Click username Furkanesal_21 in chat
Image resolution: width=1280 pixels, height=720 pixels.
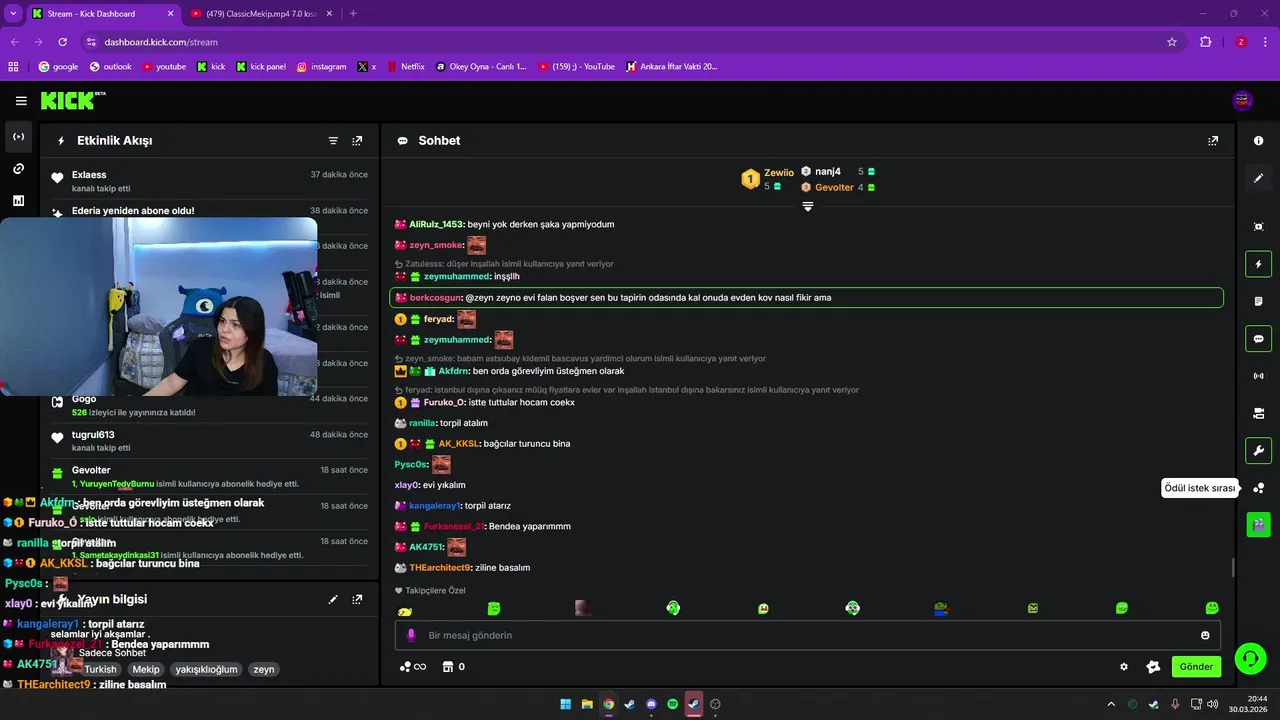click(x=454, y=527)
